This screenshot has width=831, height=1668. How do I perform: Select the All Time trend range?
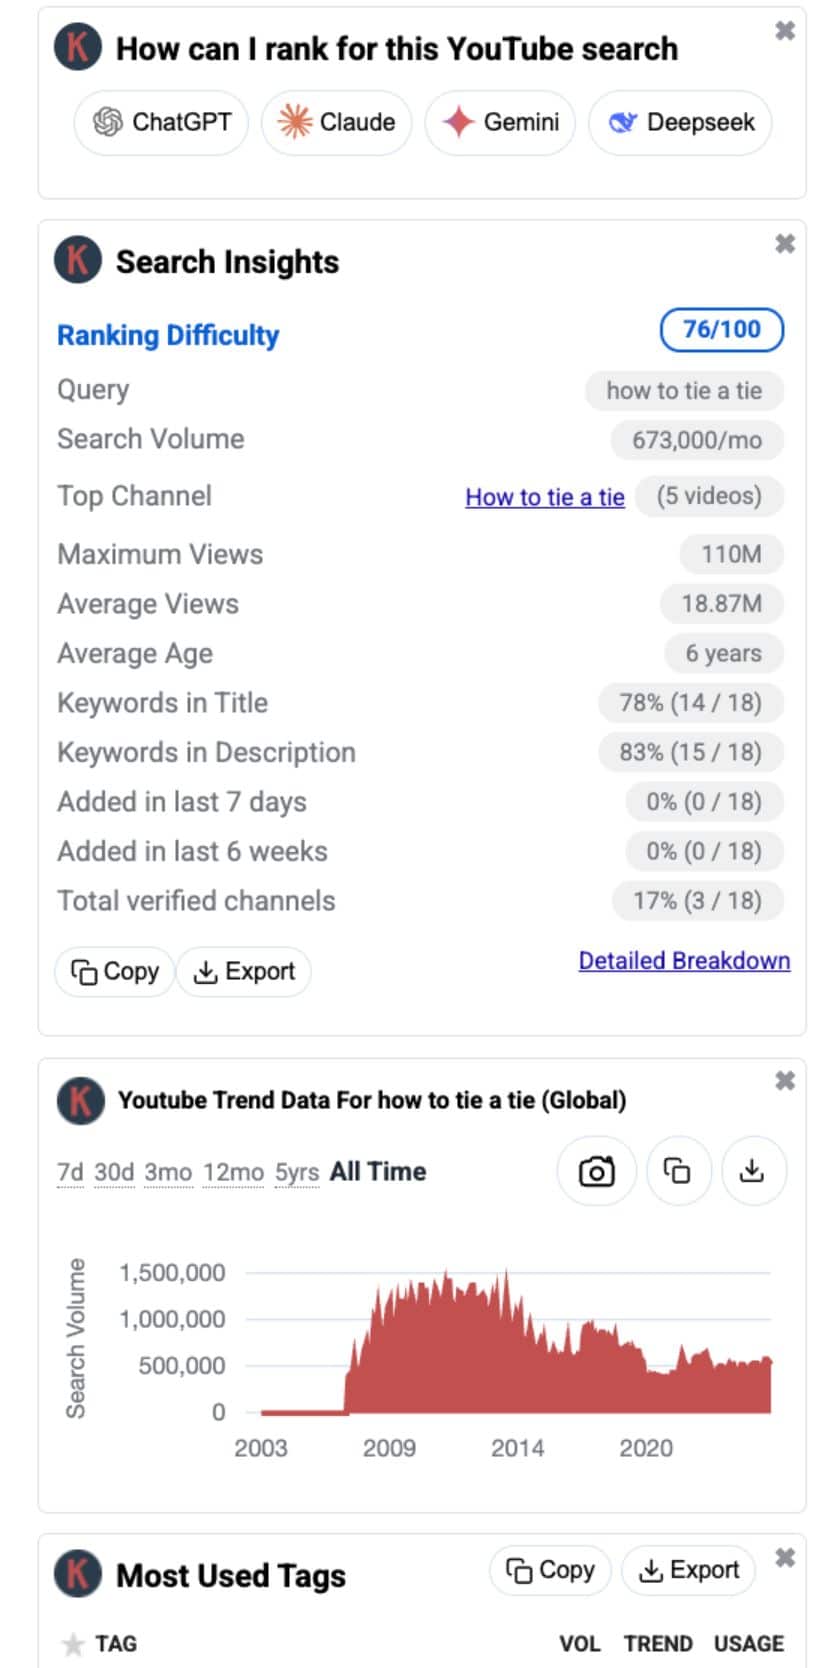(x=378, y=1171)
